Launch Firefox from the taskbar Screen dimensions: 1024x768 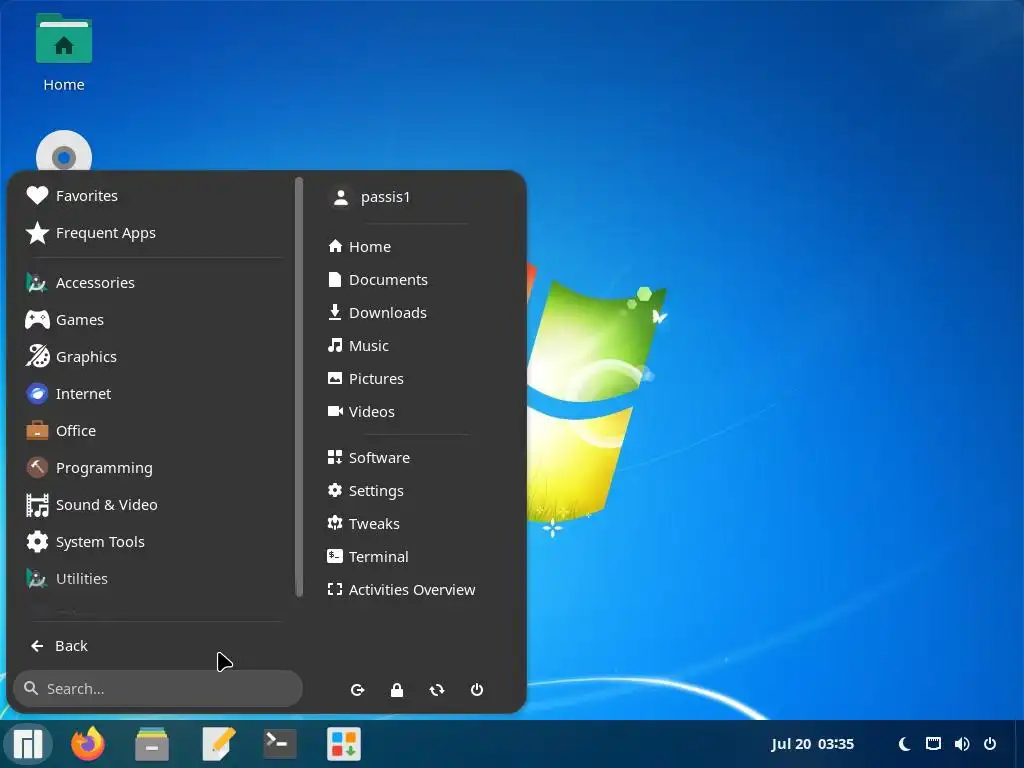[88, 744]
